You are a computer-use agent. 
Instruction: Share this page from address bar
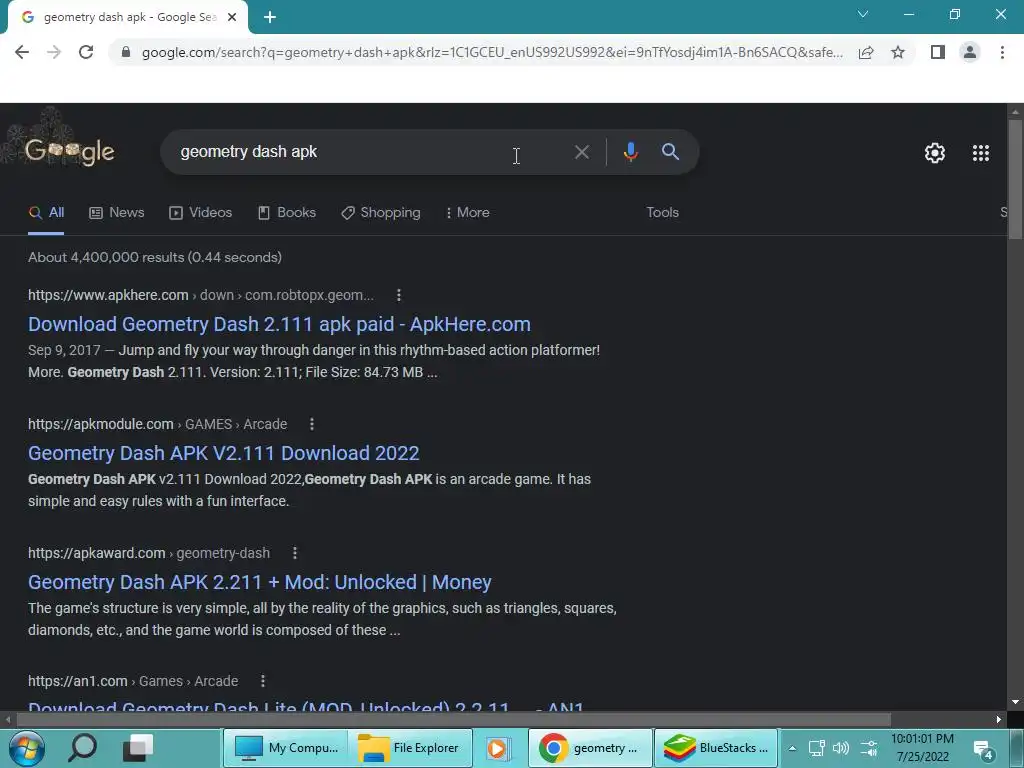(866, 52)
